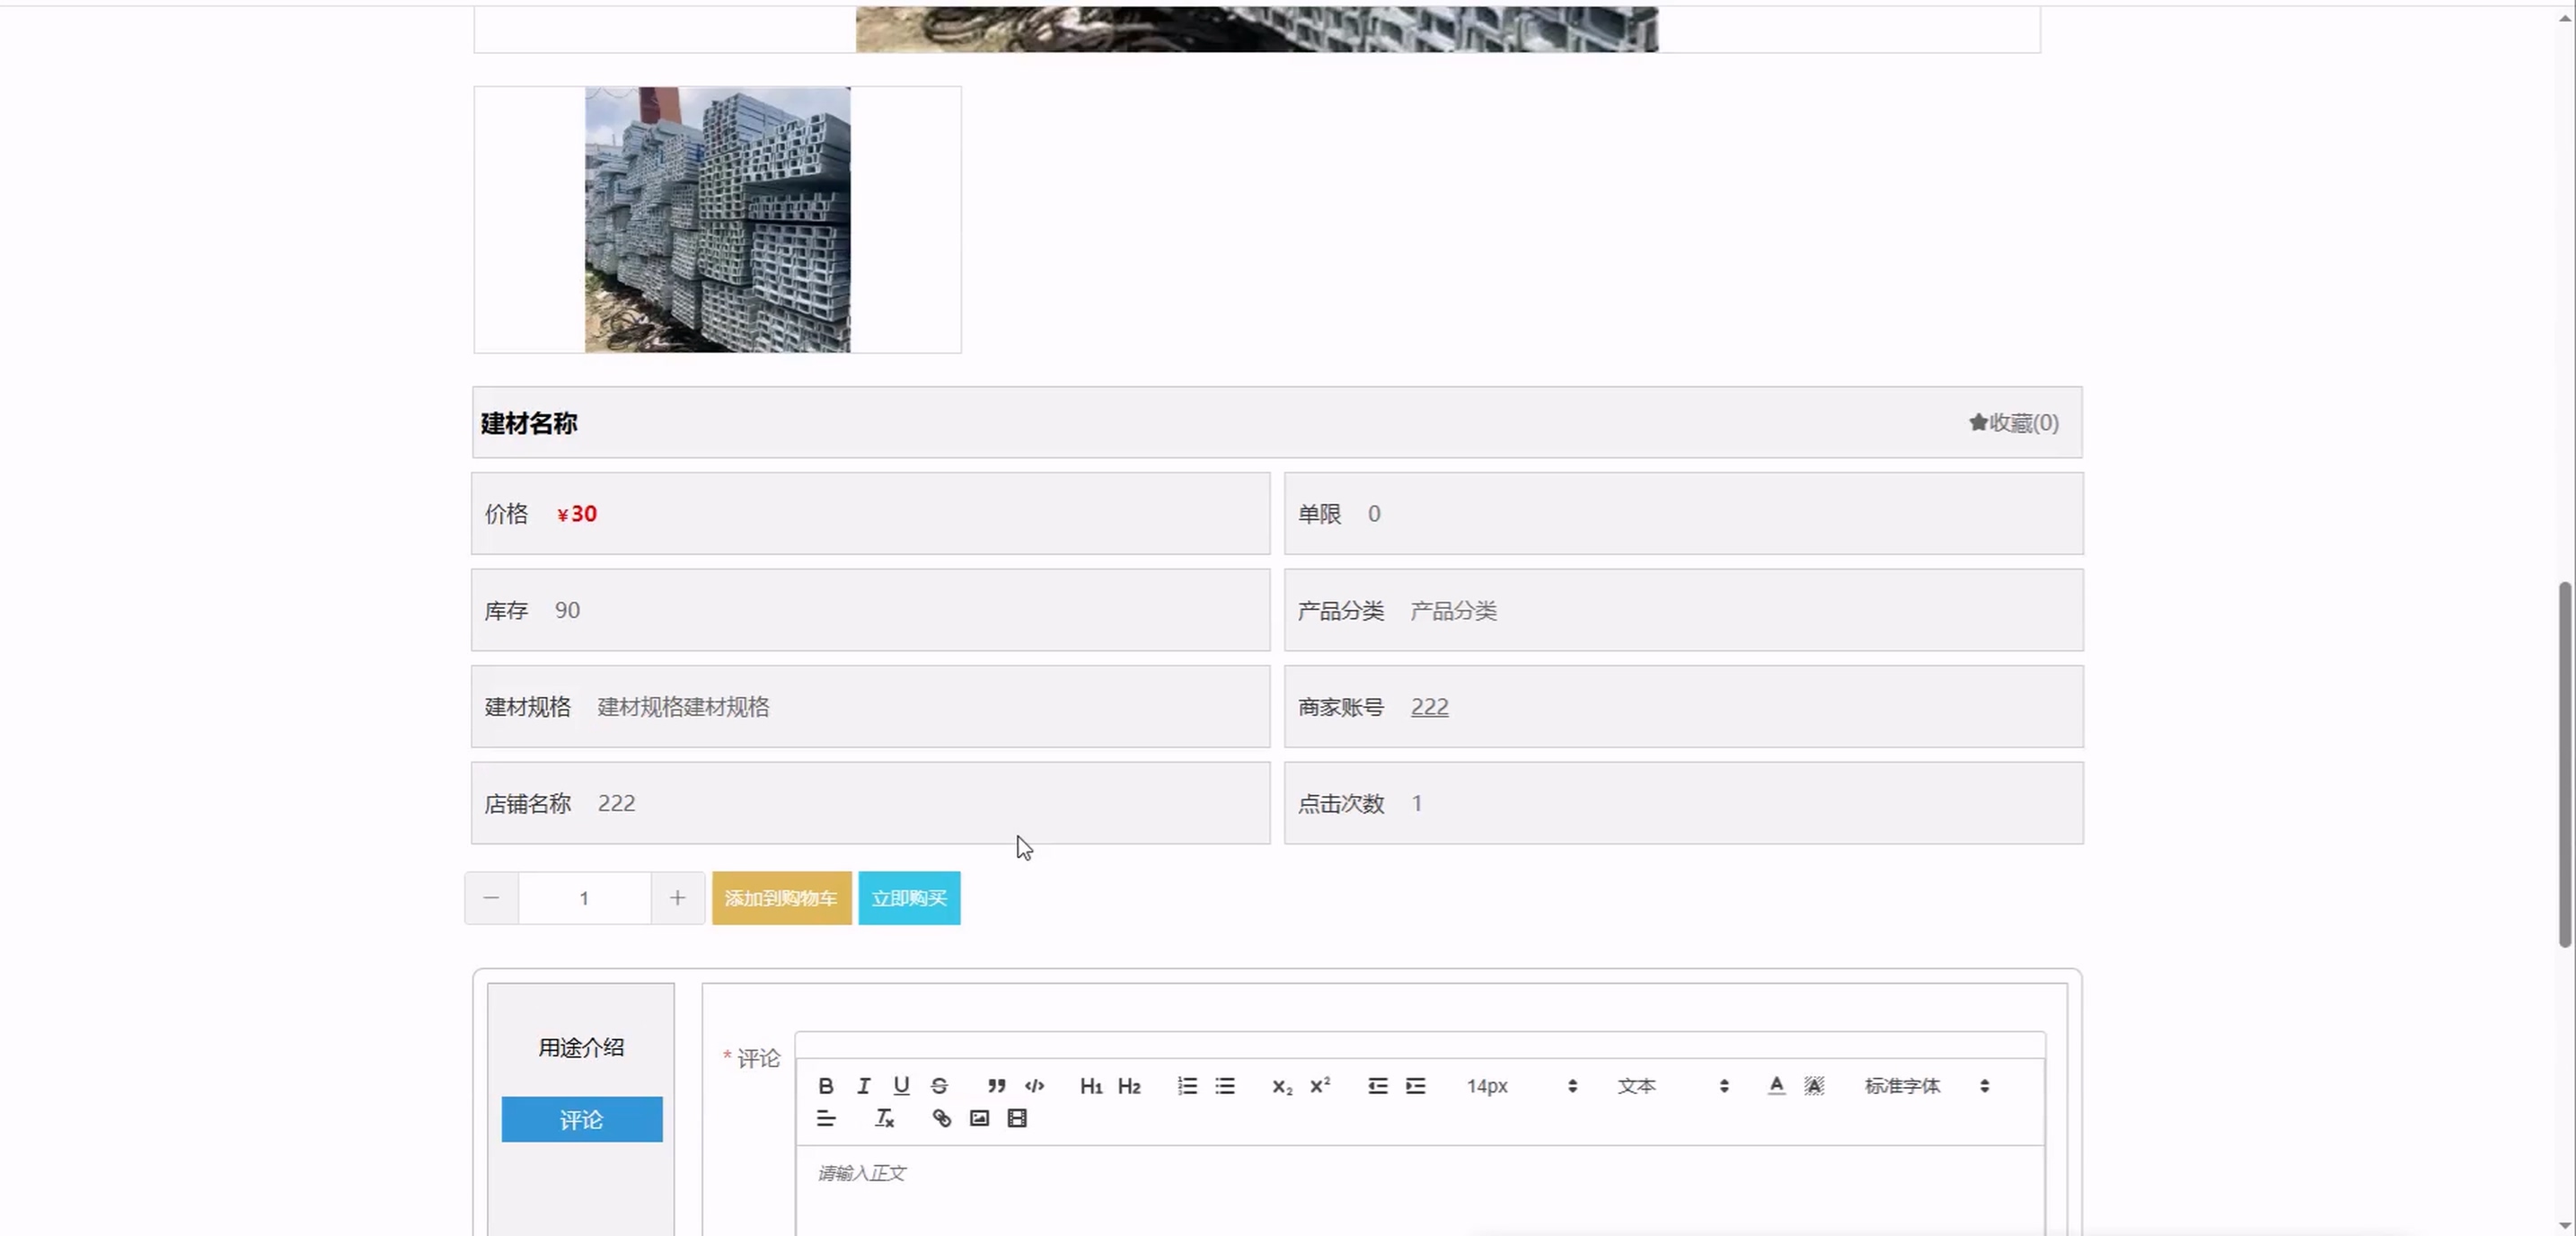Open the 文本 heading style dropdown
Image resolution: width=2576 pixels, height=1236 pixels.
click(1673, 1086)
